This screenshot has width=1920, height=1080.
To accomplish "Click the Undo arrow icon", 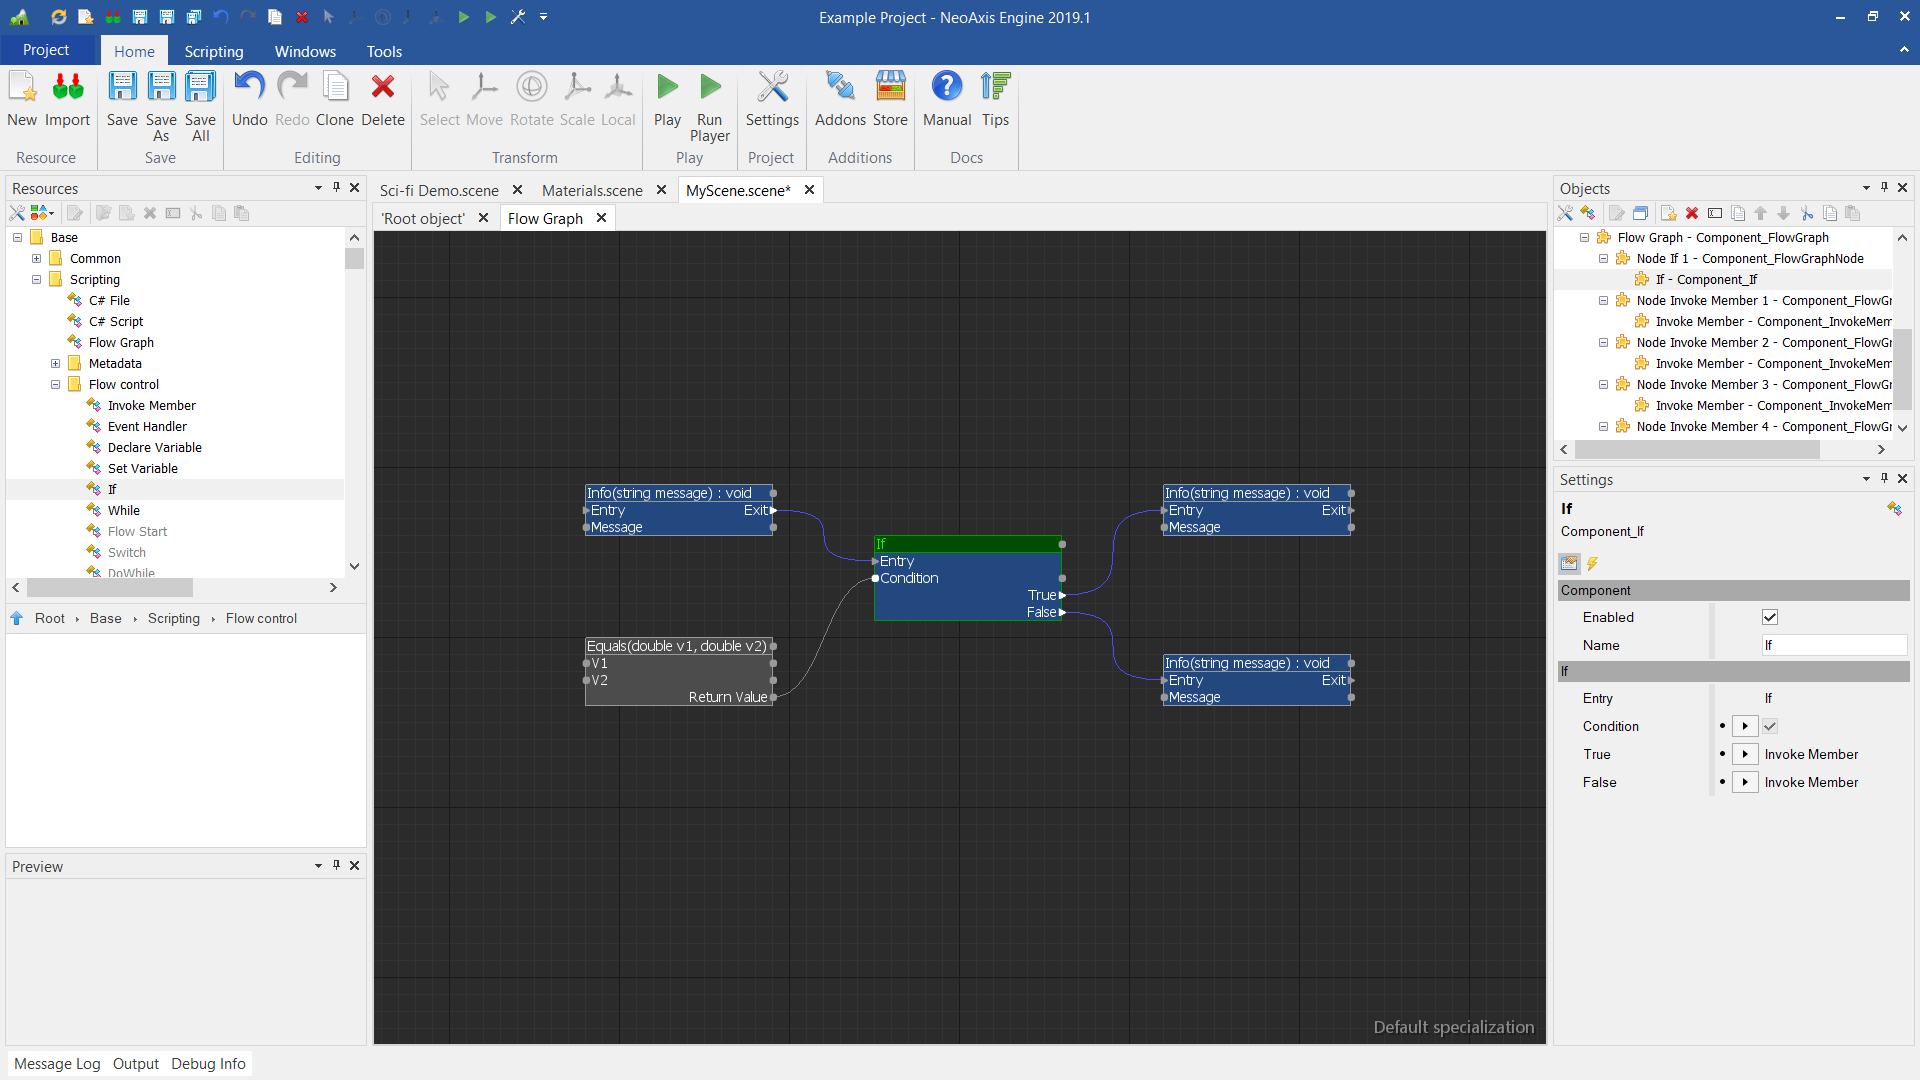I will click(x=249, y=88).
